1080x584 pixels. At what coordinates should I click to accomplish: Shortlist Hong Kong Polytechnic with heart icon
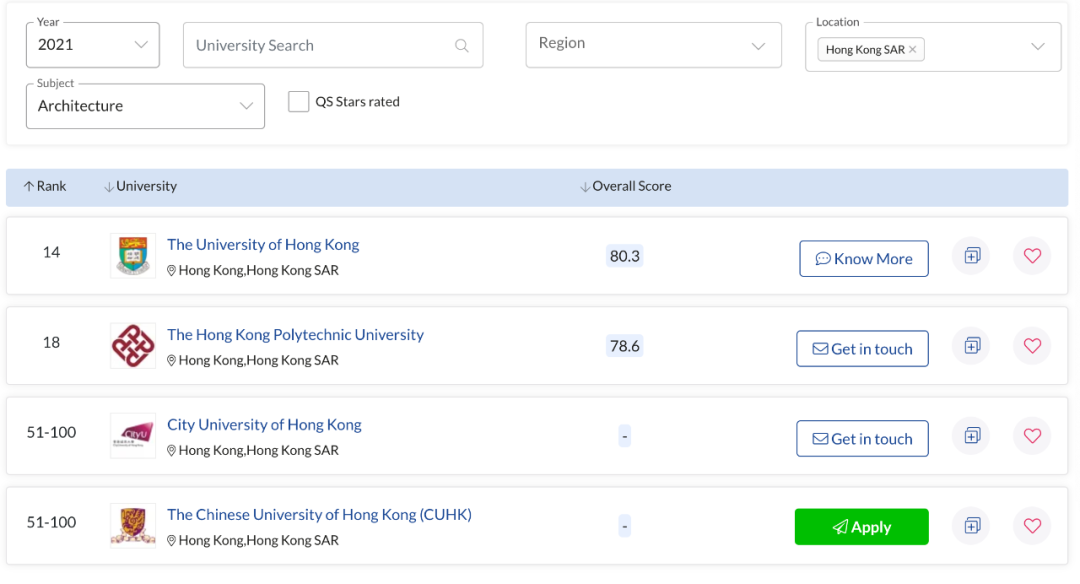pos(1032,346)
